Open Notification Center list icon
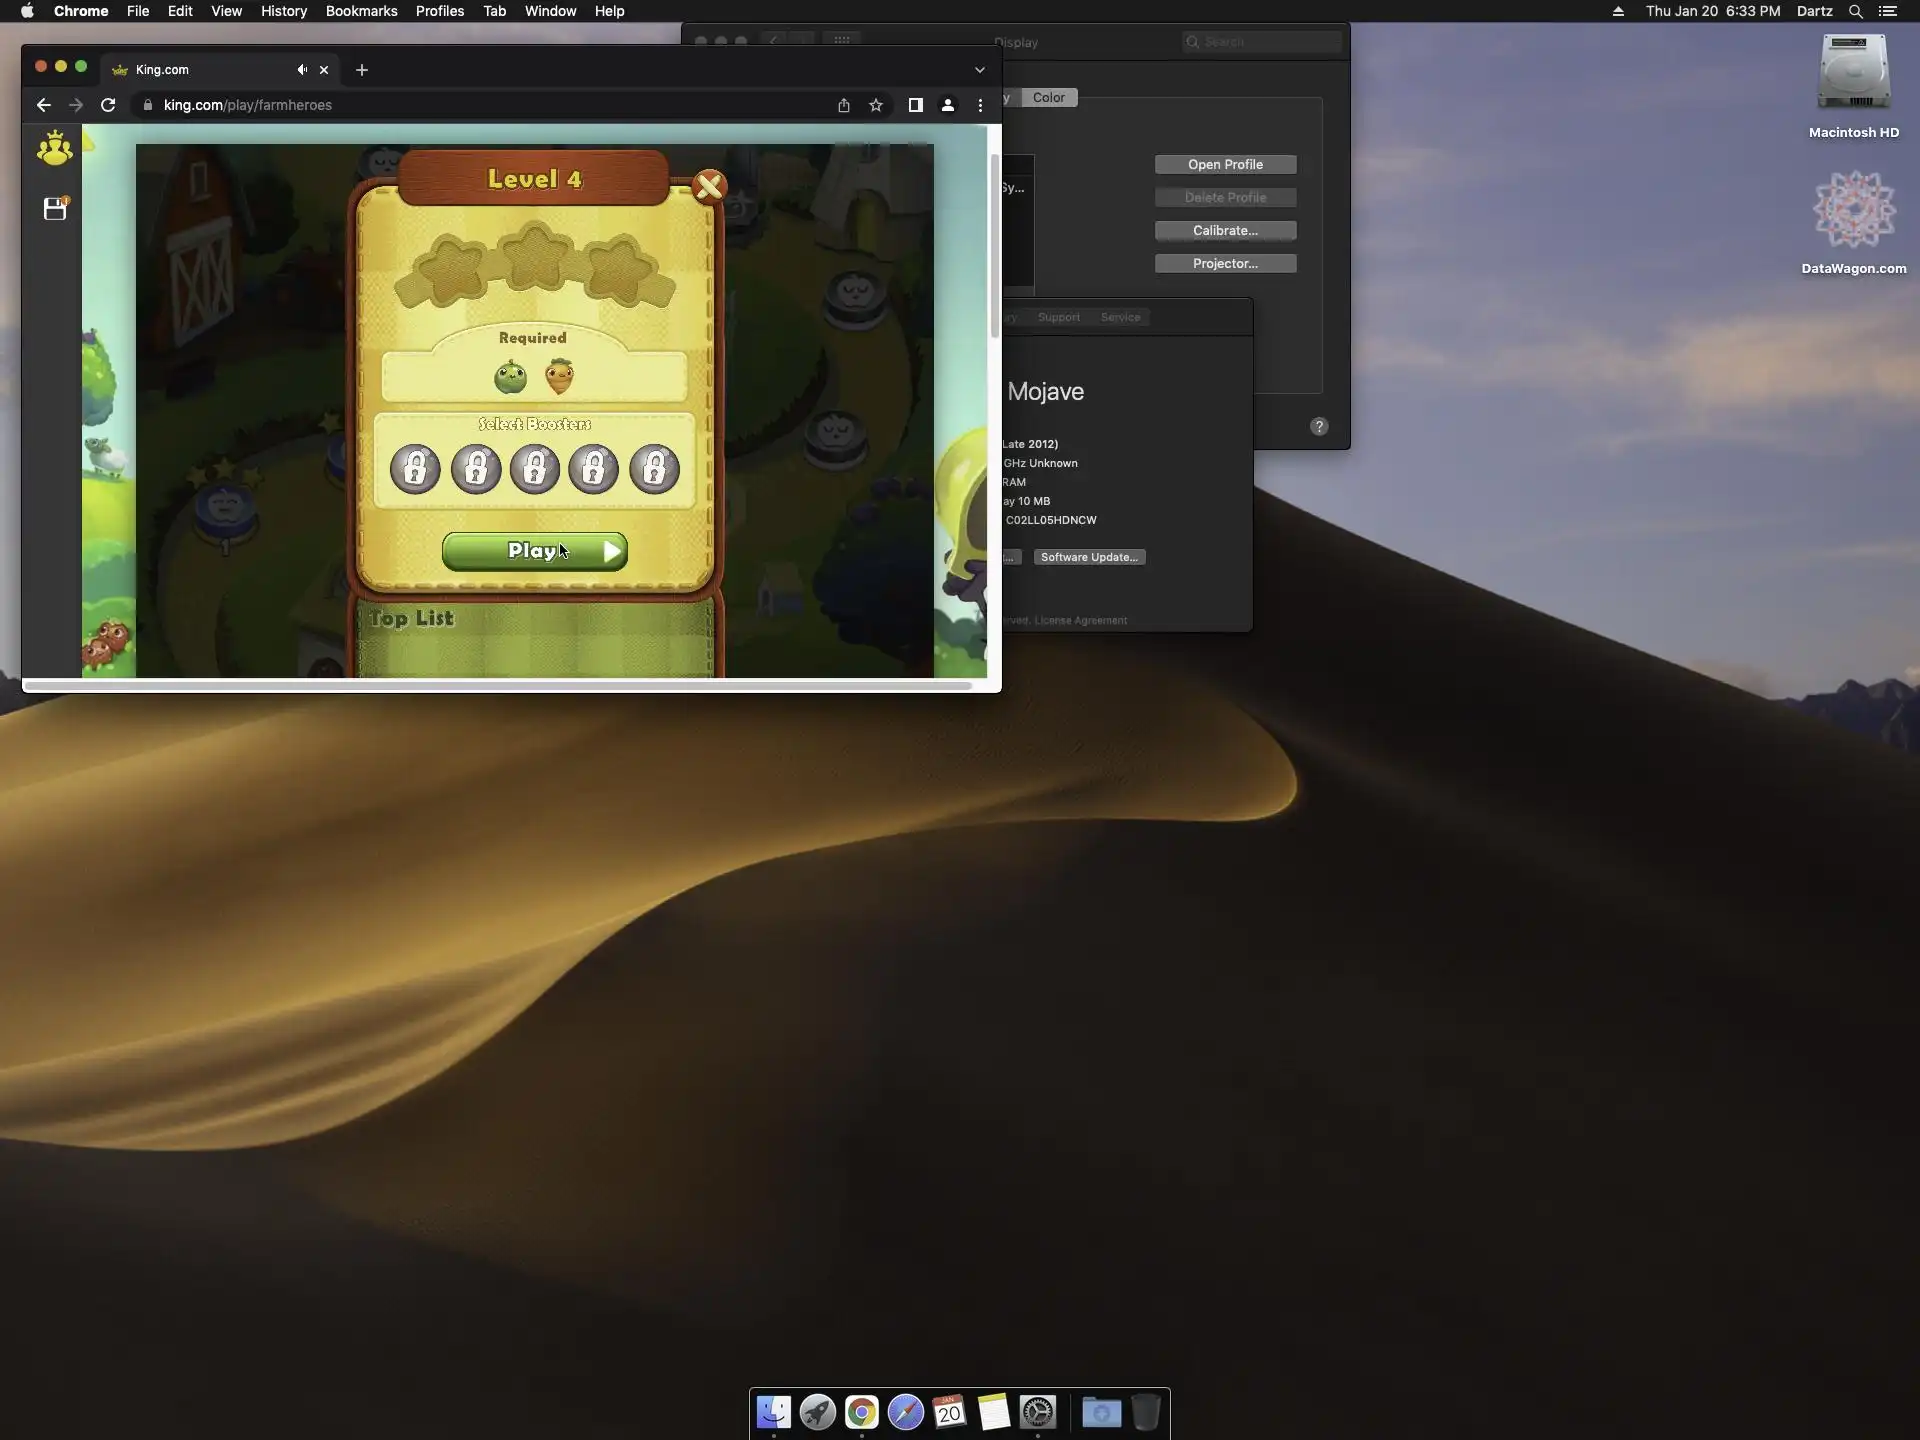Viewport: 1920px width, 1440px height. point(1888,11)
